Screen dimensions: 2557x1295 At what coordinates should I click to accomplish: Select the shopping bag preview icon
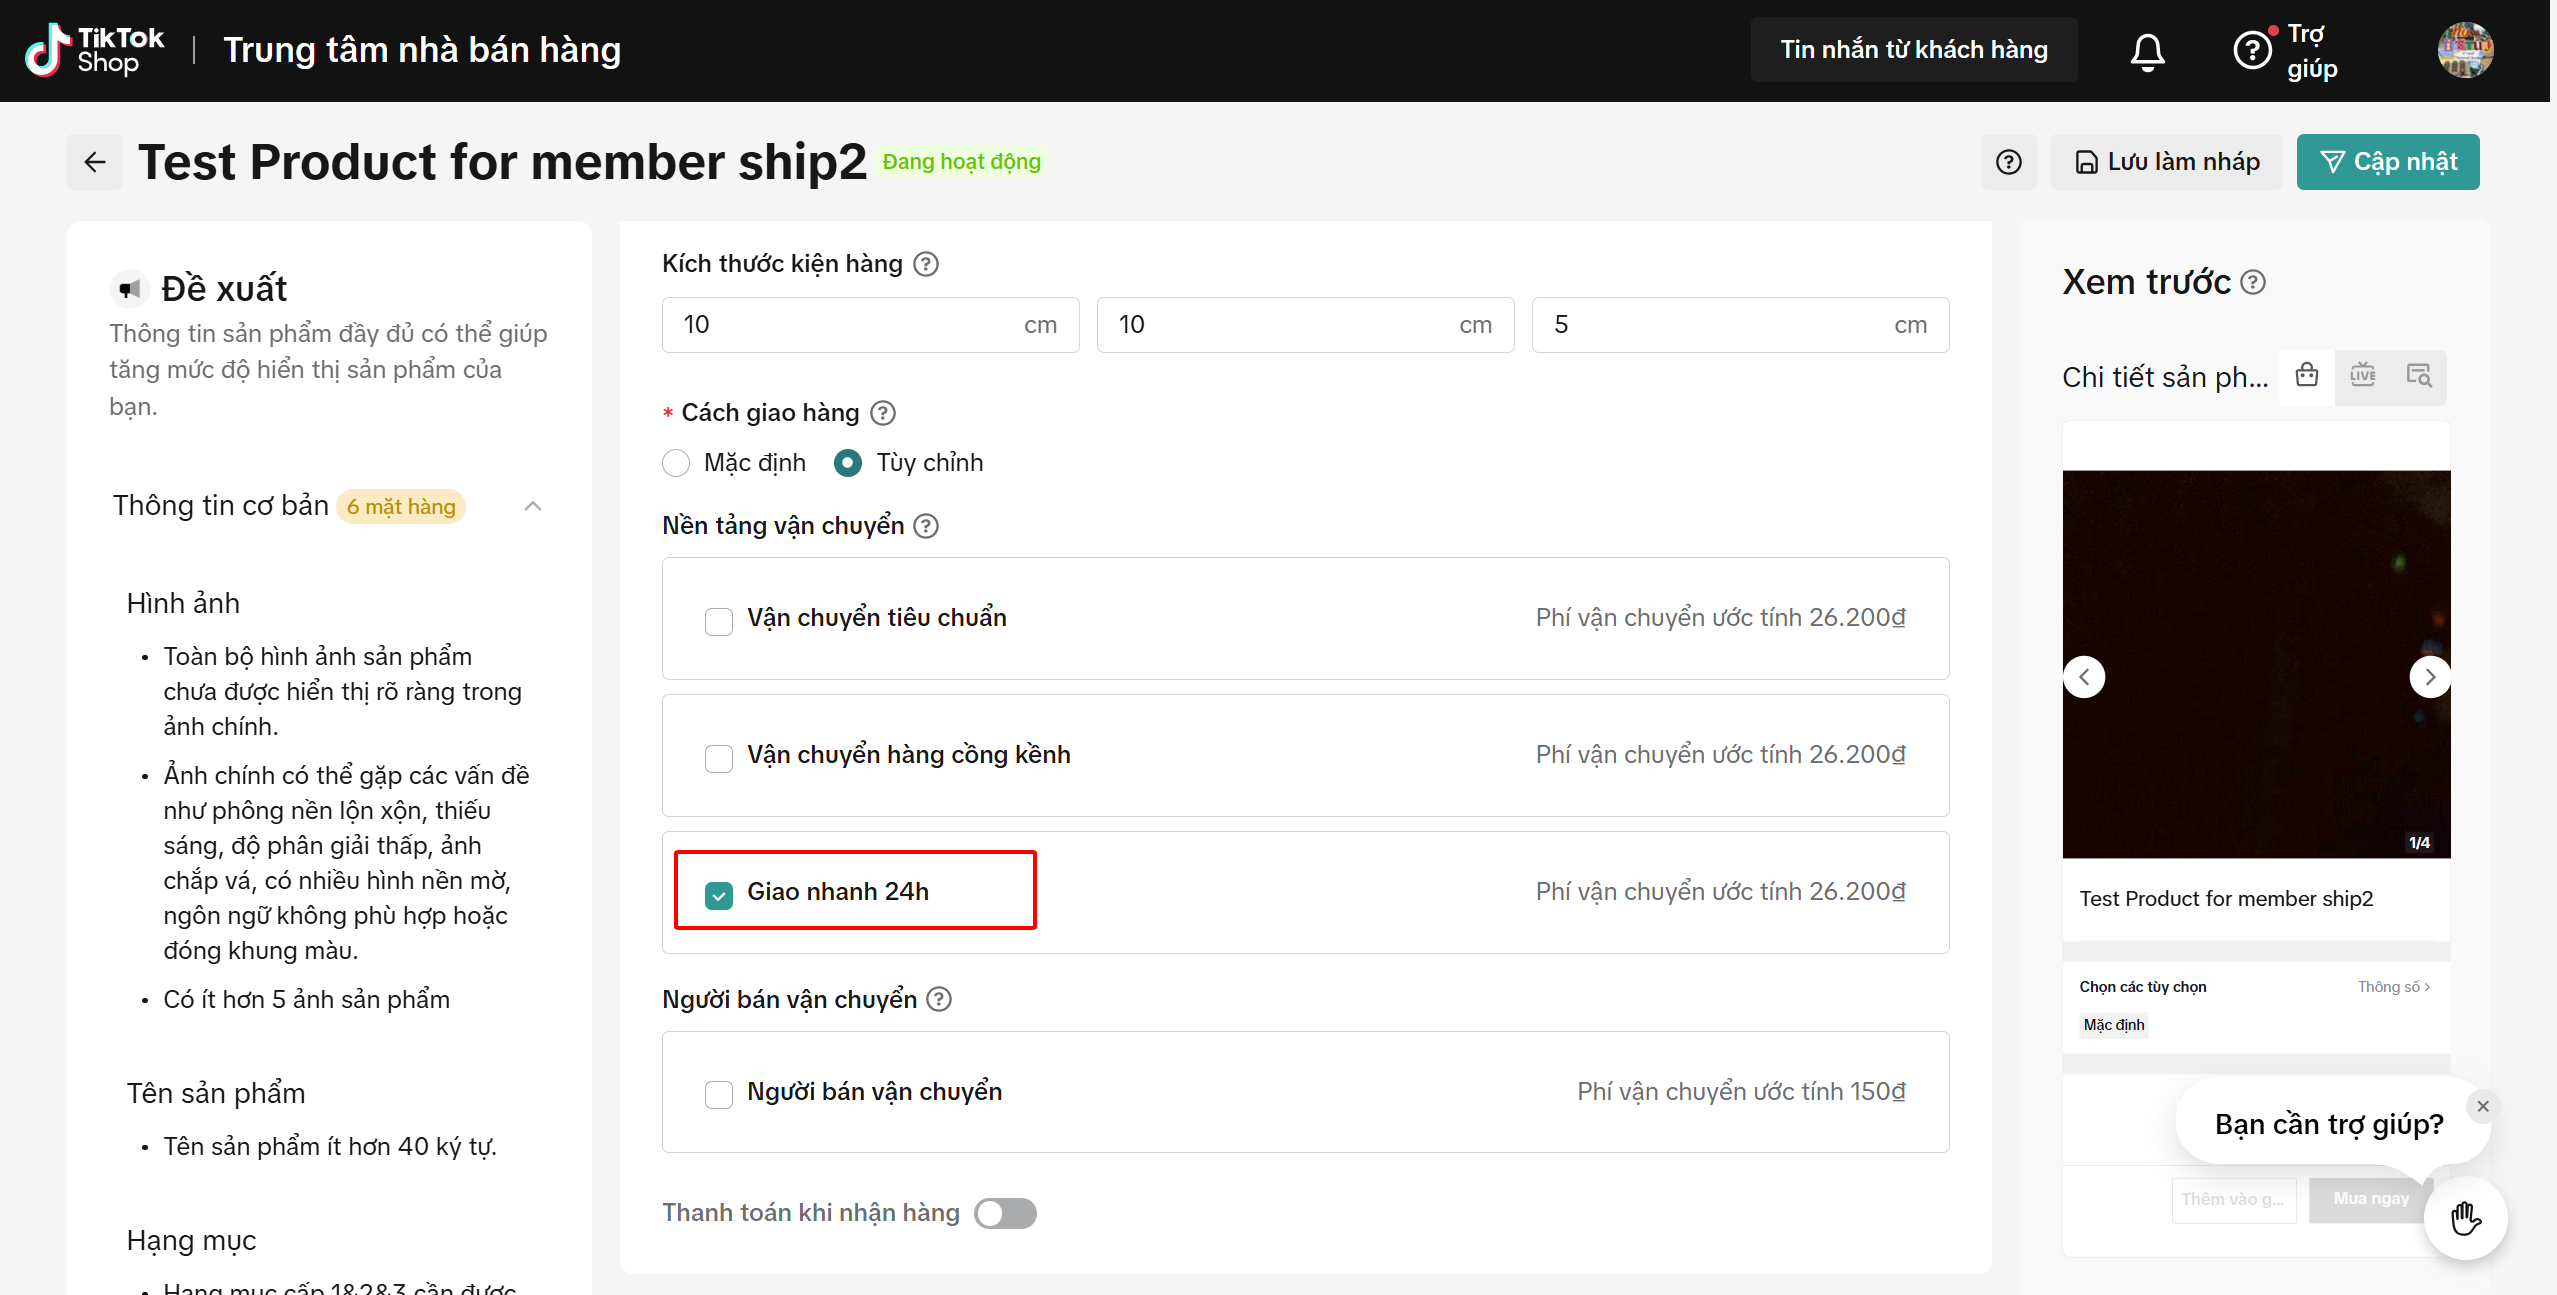click(2306, 376)
